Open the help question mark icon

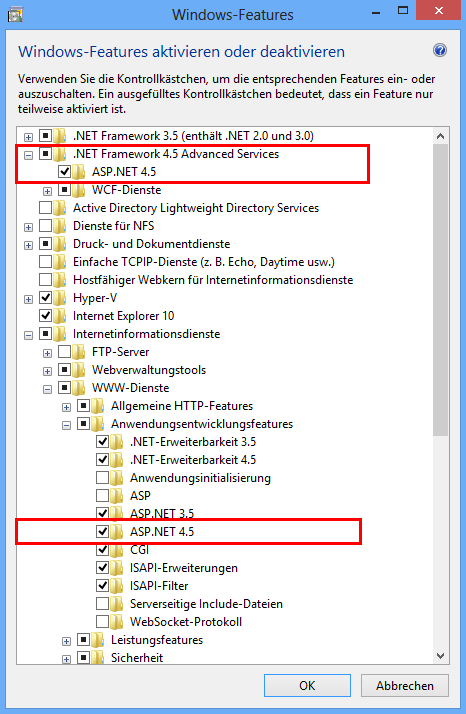click(x=440, y=50)
